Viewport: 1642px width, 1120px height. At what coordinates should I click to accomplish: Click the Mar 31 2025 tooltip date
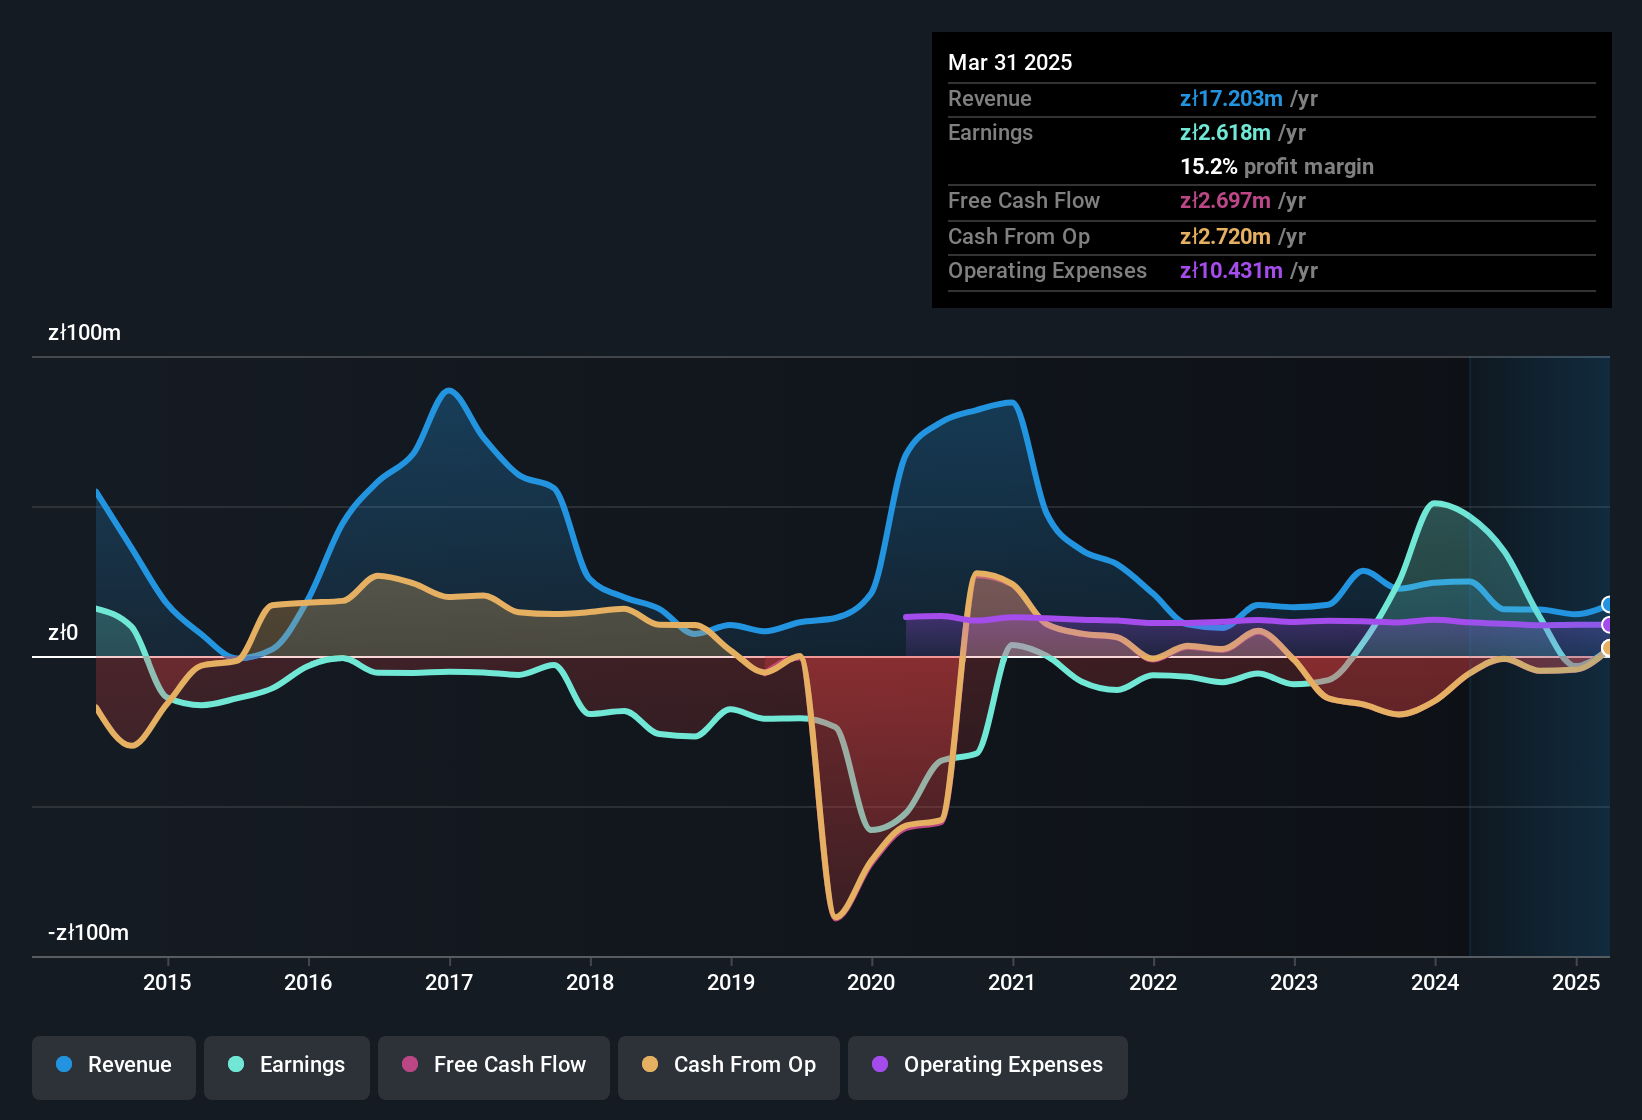[1010, 62]
